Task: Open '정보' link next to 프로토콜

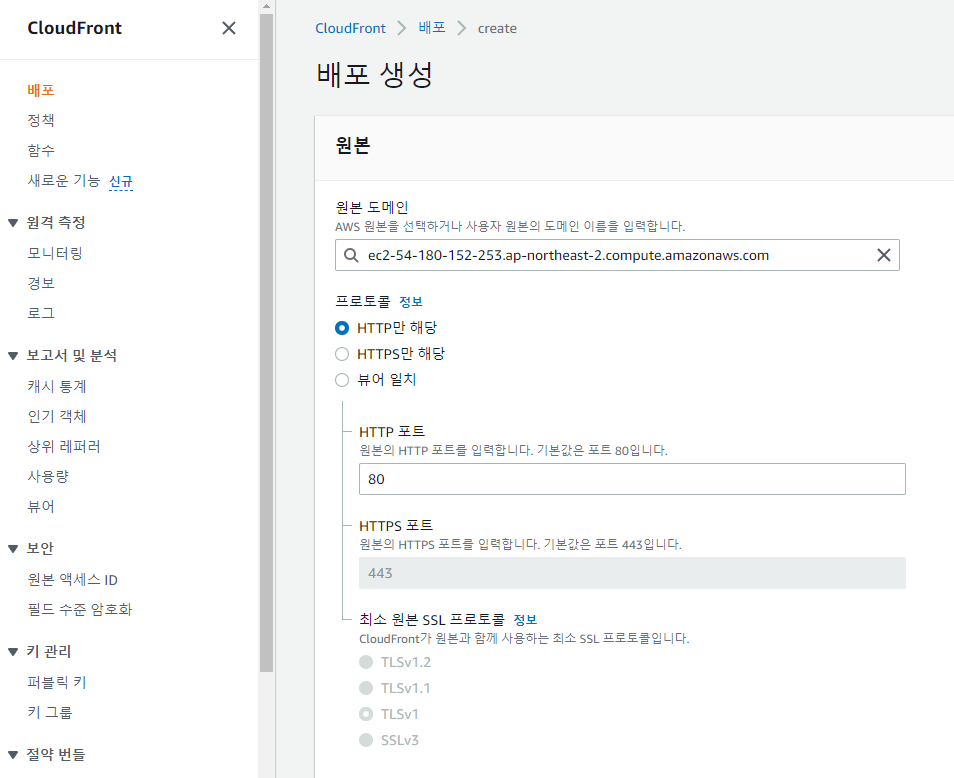Action: pos(411,302)
